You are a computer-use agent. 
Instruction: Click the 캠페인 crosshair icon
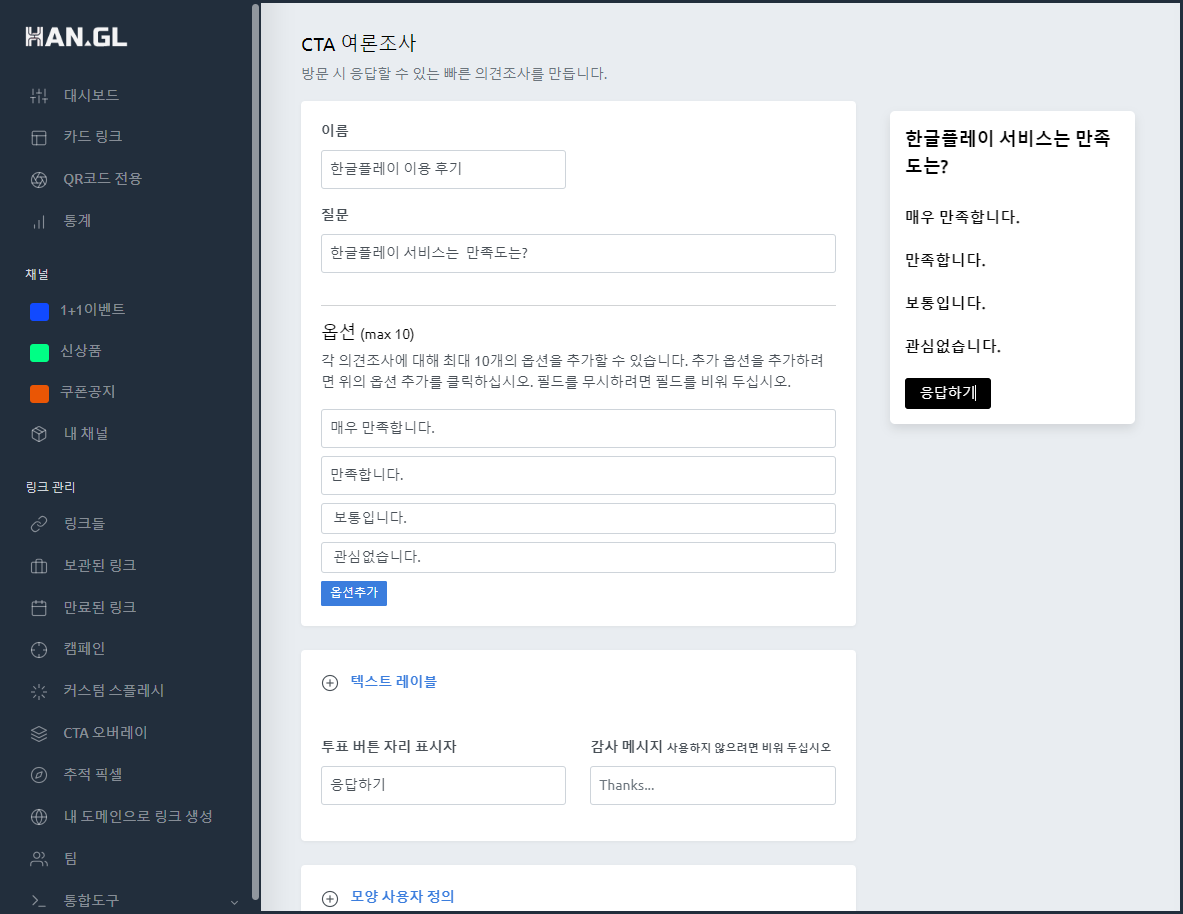pos(39,649)
